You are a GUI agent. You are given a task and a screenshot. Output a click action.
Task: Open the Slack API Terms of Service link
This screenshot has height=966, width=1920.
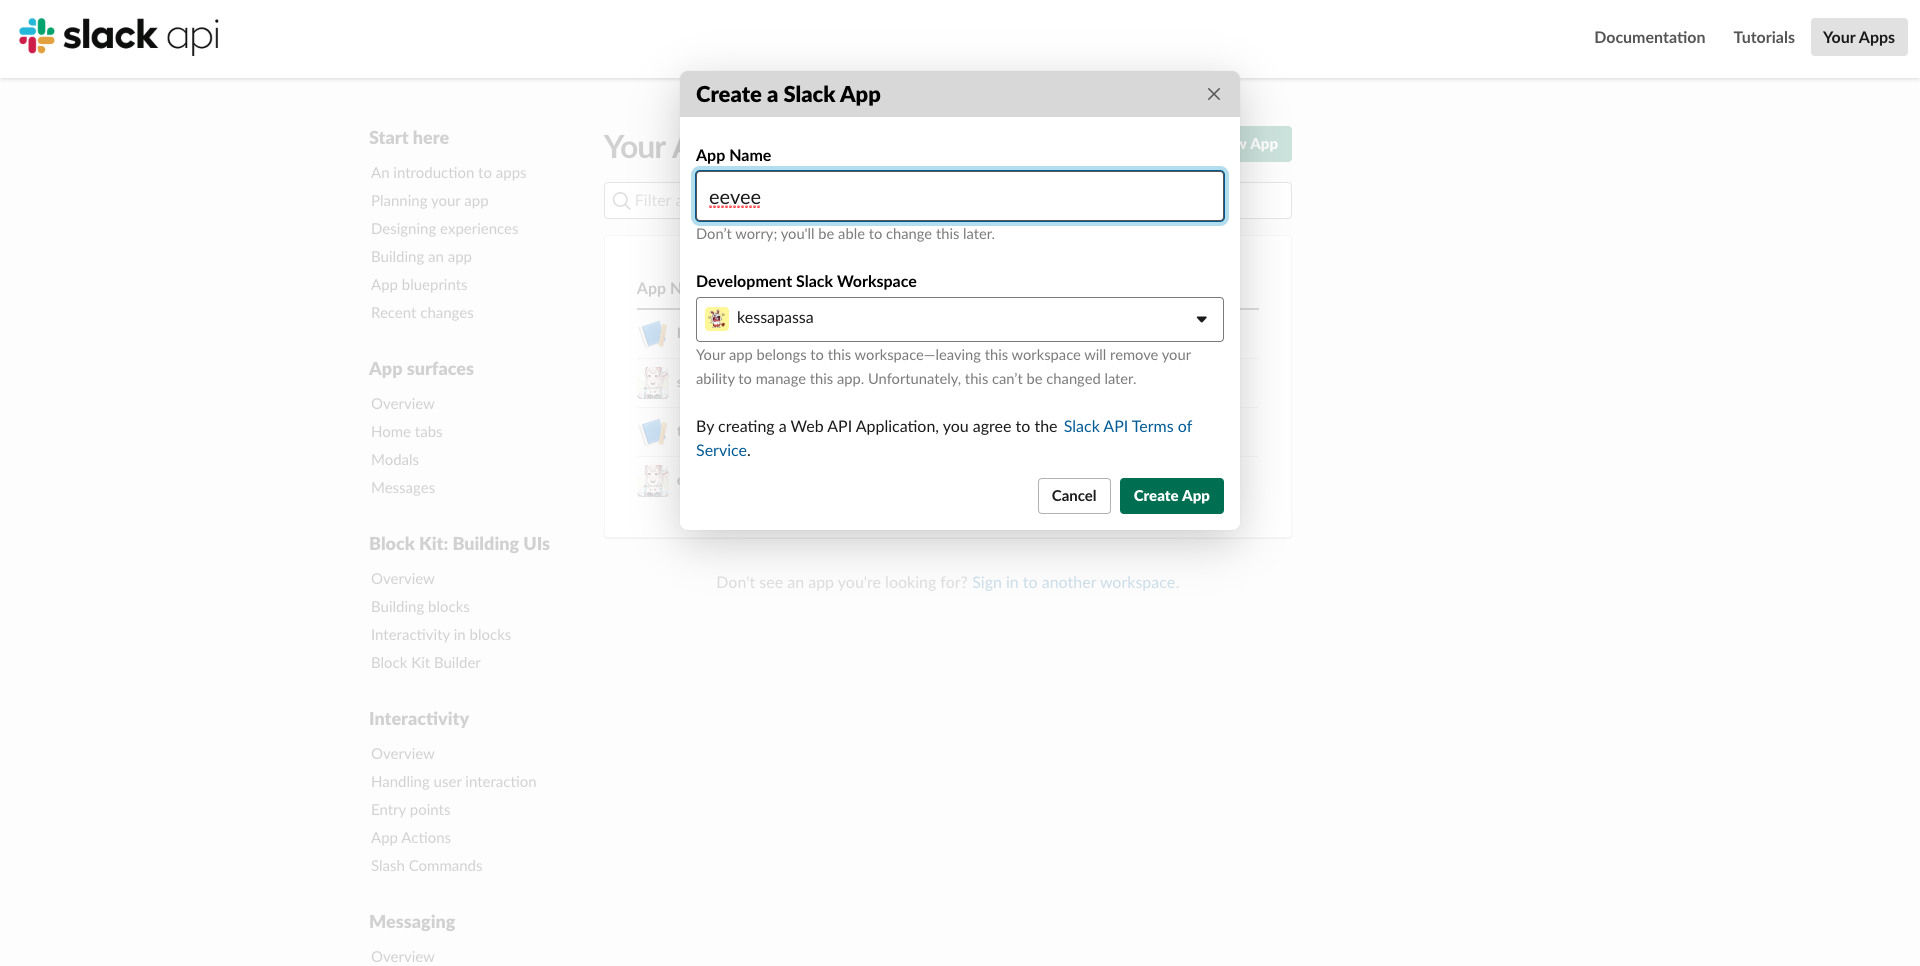coord(1128,426)
